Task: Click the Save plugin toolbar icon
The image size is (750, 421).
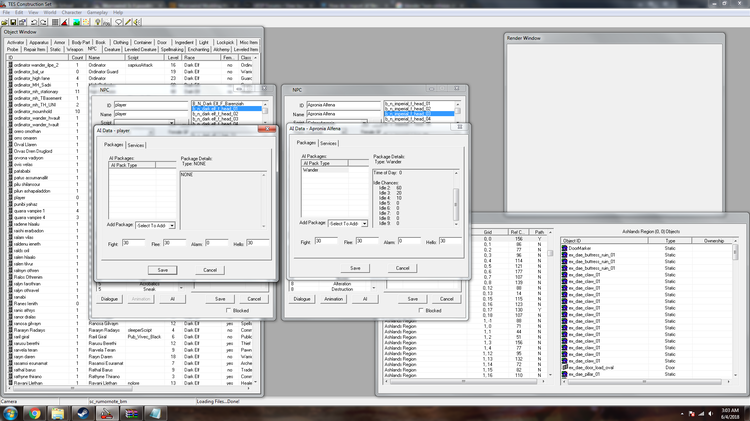Action: click(x=13, y=22)
